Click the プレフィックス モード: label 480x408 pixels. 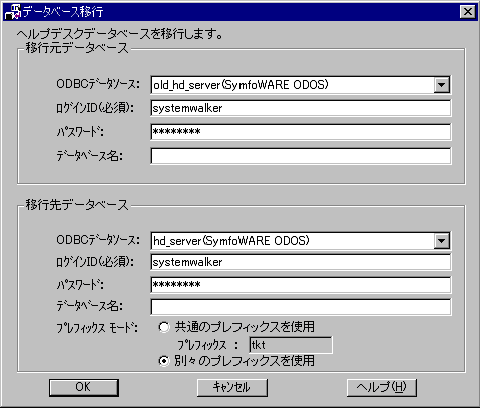97,328
